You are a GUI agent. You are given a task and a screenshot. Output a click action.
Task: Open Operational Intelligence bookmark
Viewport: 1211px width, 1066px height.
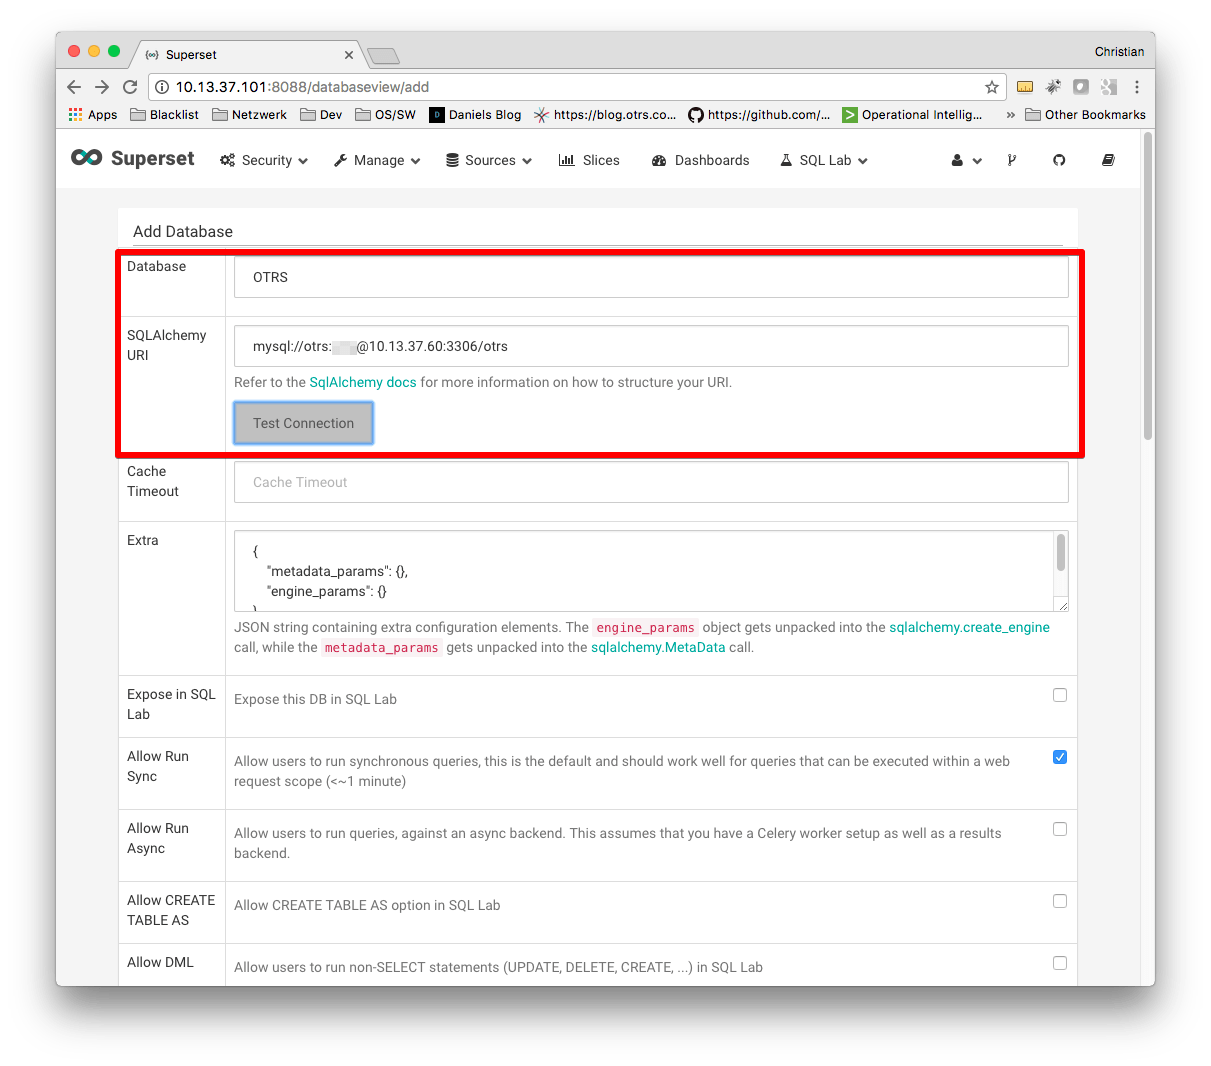pos(912,115)
